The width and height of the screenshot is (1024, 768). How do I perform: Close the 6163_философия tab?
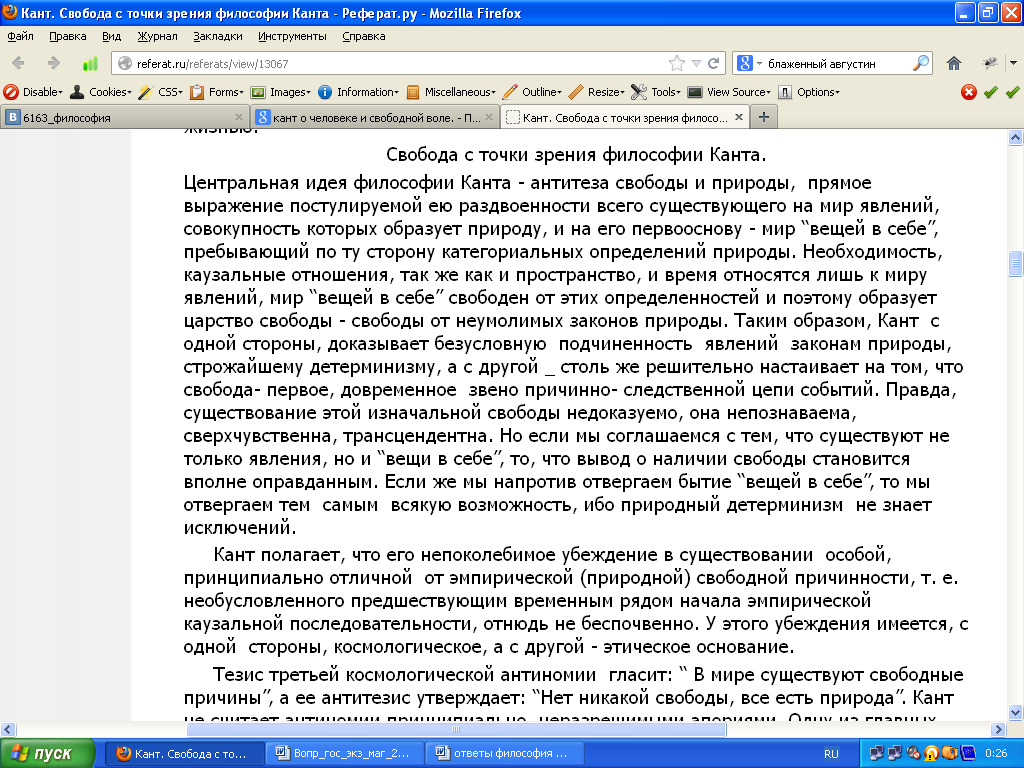[x=239, y=117]
